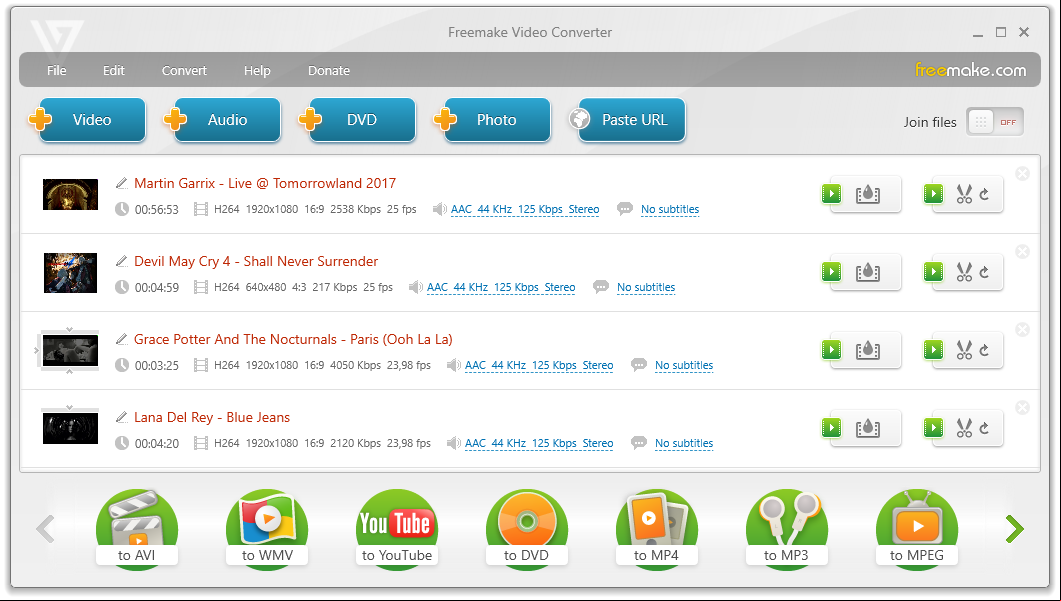The width and height of the screenshot is (1061, 601).
Task: Add images with the Photo button
Action: 492,120
